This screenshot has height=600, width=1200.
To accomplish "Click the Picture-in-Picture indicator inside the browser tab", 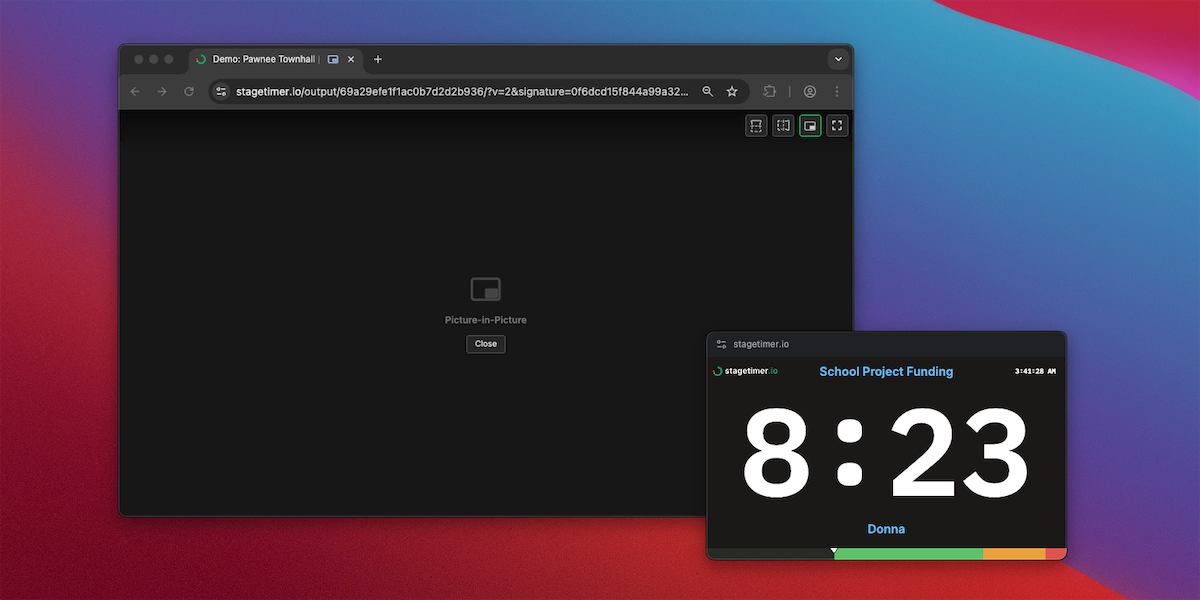I will 331,59.
